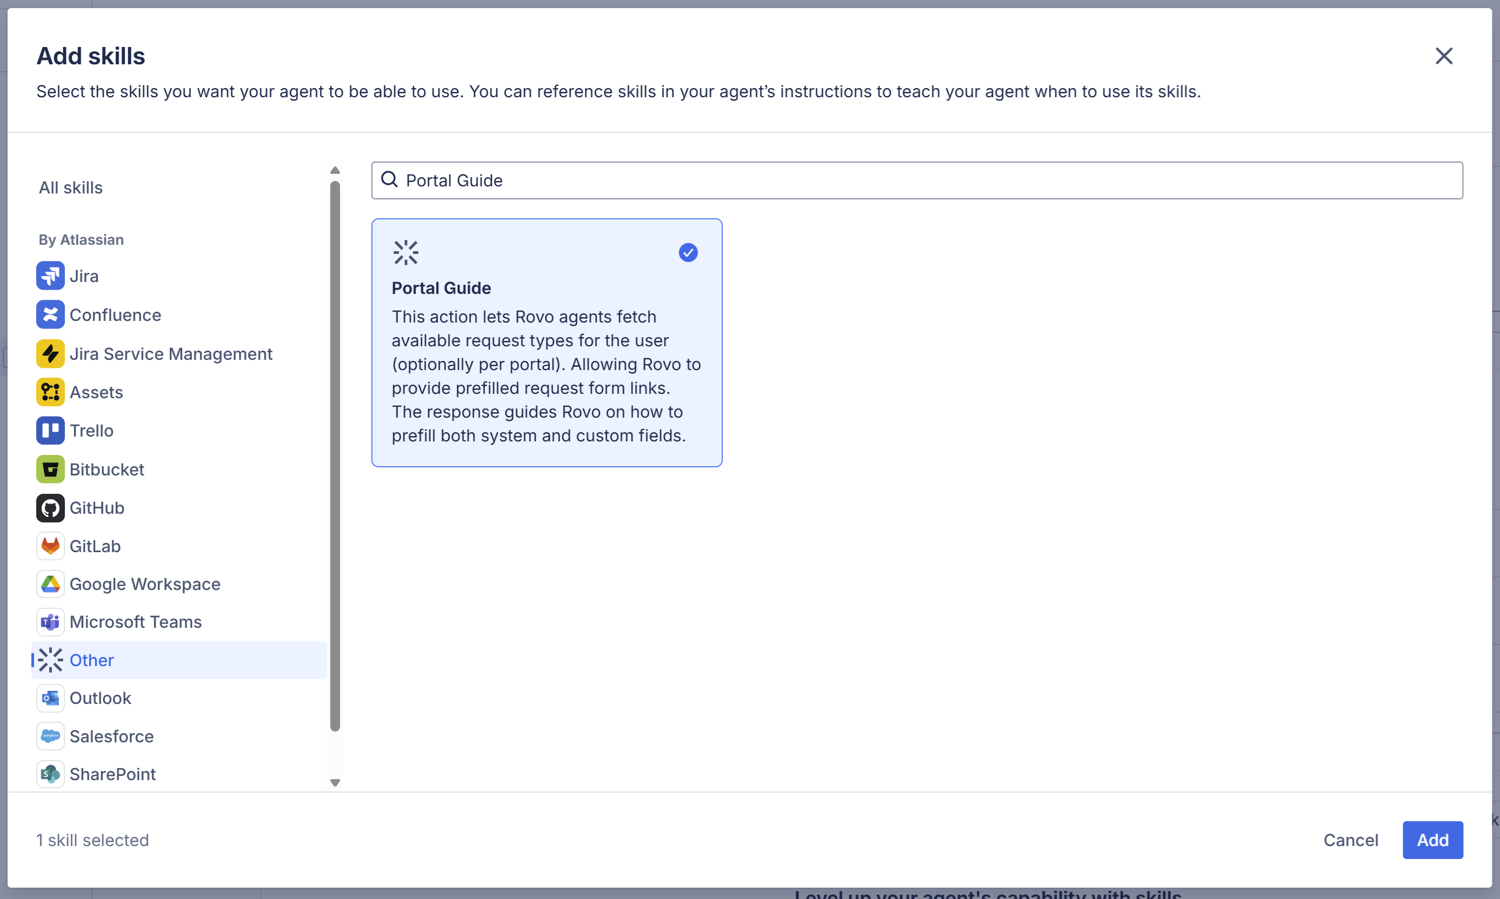Select Salesforce category label

111,736
